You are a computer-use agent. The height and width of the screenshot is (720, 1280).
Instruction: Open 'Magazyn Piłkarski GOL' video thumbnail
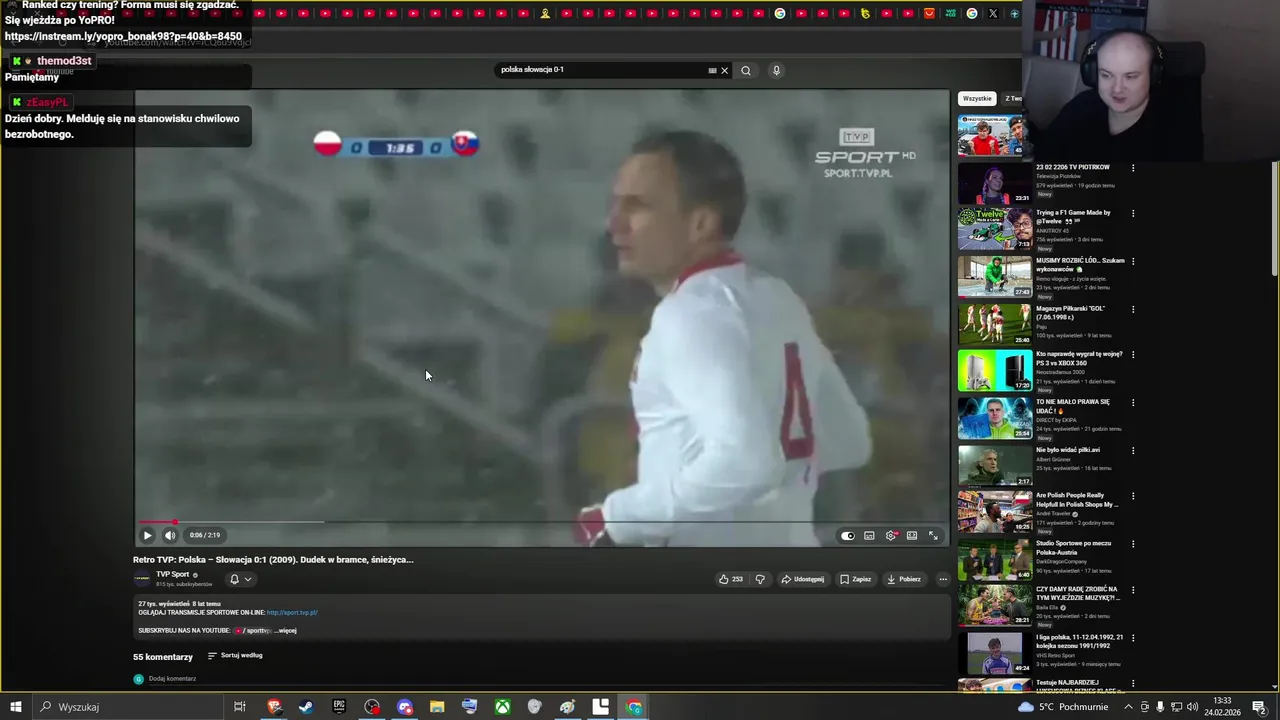tap(995, 324)
